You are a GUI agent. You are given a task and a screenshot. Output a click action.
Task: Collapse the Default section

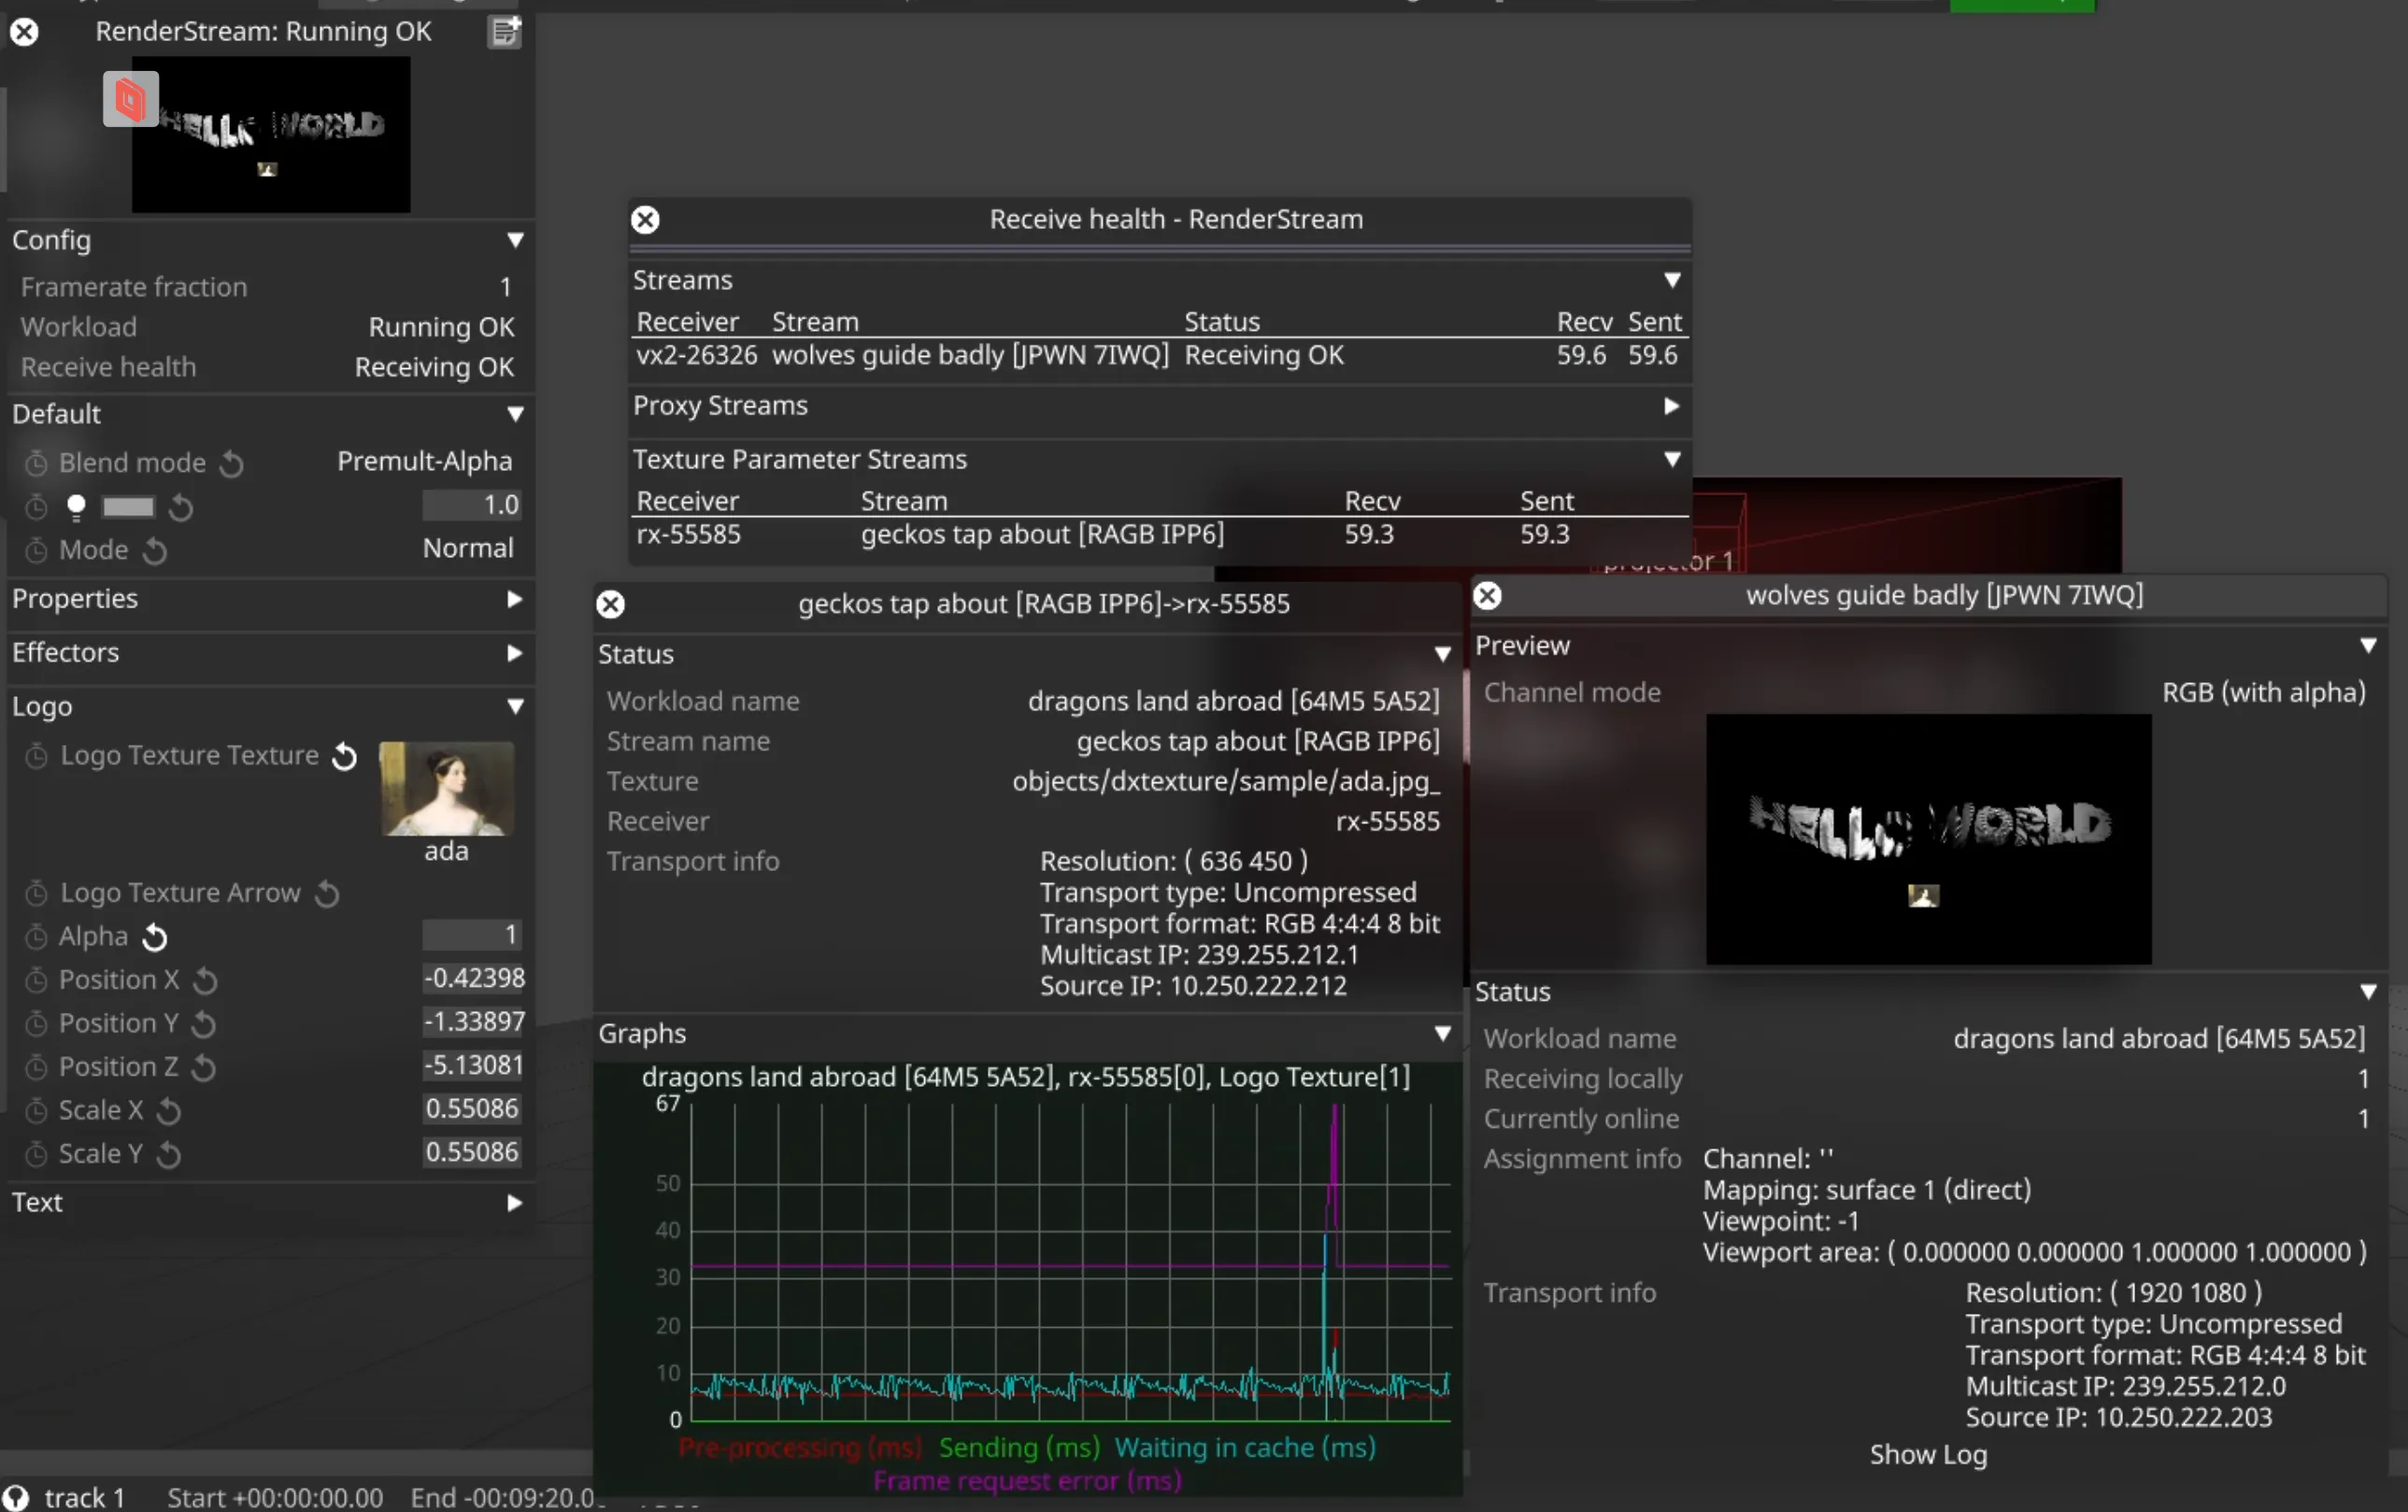(515, 414)
